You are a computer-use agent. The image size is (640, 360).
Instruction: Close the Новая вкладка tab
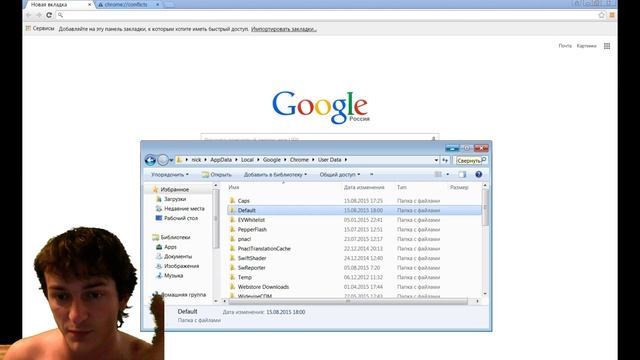pos(90,4)
